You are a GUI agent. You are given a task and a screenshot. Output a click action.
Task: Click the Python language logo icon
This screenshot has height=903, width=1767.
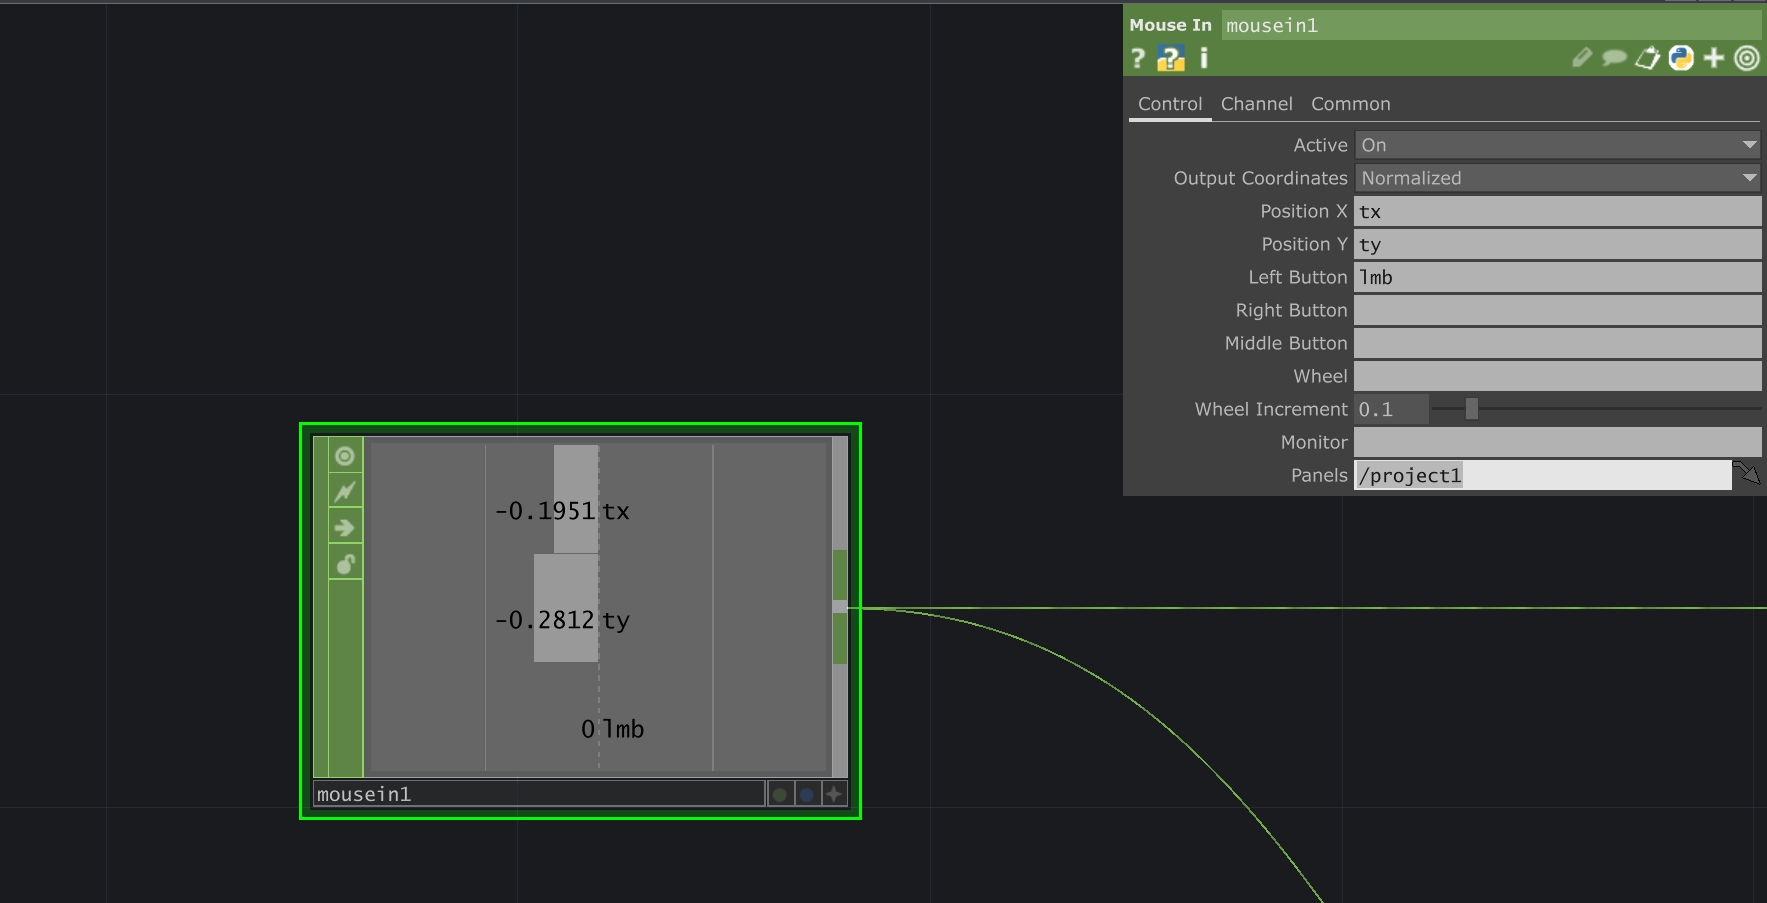pyautogui.click(x=1681, y=59)
